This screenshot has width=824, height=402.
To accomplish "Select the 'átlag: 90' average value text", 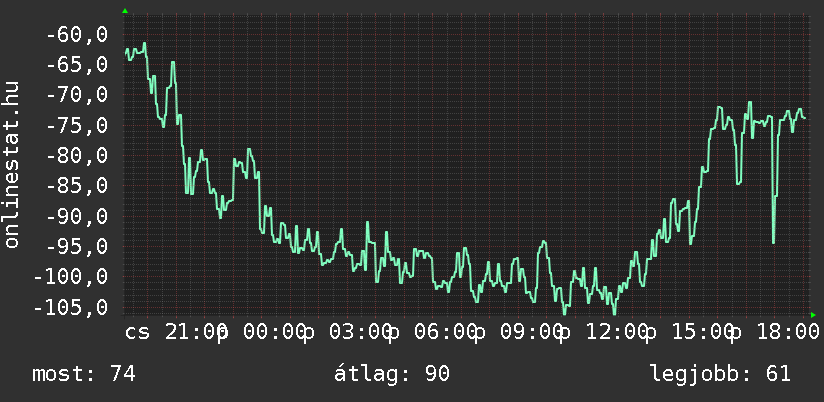I will pos(391,374).
